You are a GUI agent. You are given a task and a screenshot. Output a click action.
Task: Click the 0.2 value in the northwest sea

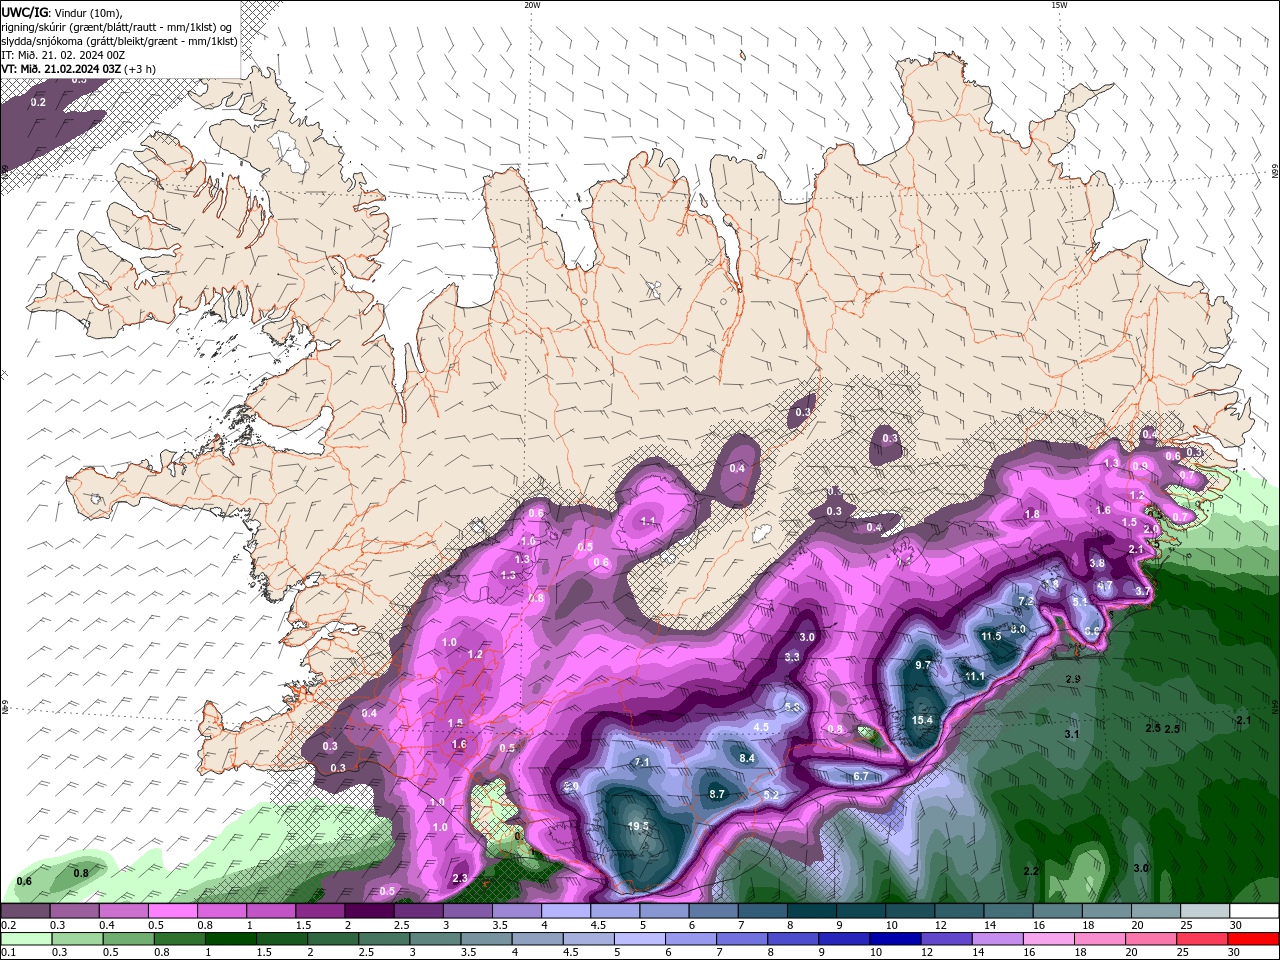tap(38, 102)
